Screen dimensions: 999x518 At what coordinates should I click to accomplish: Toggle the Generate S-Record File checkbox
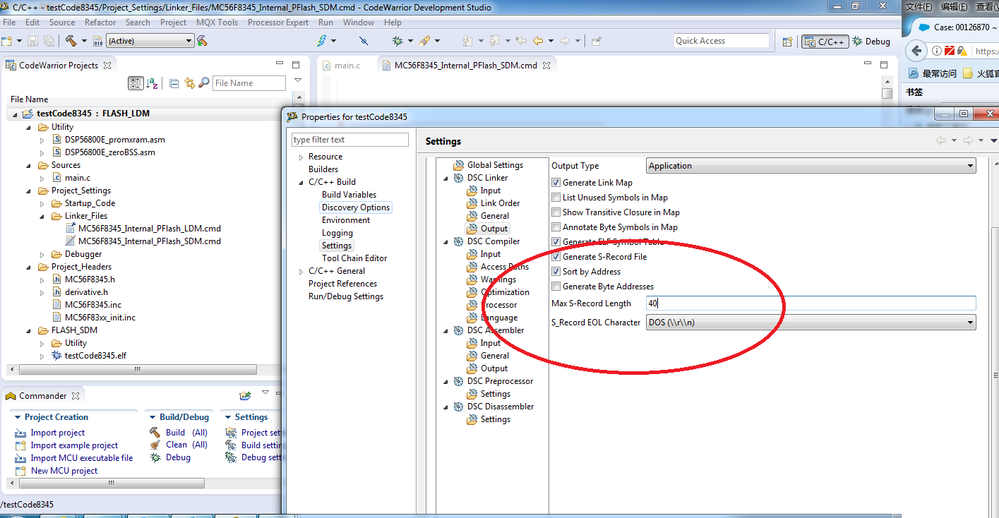(x=556, y=257)
